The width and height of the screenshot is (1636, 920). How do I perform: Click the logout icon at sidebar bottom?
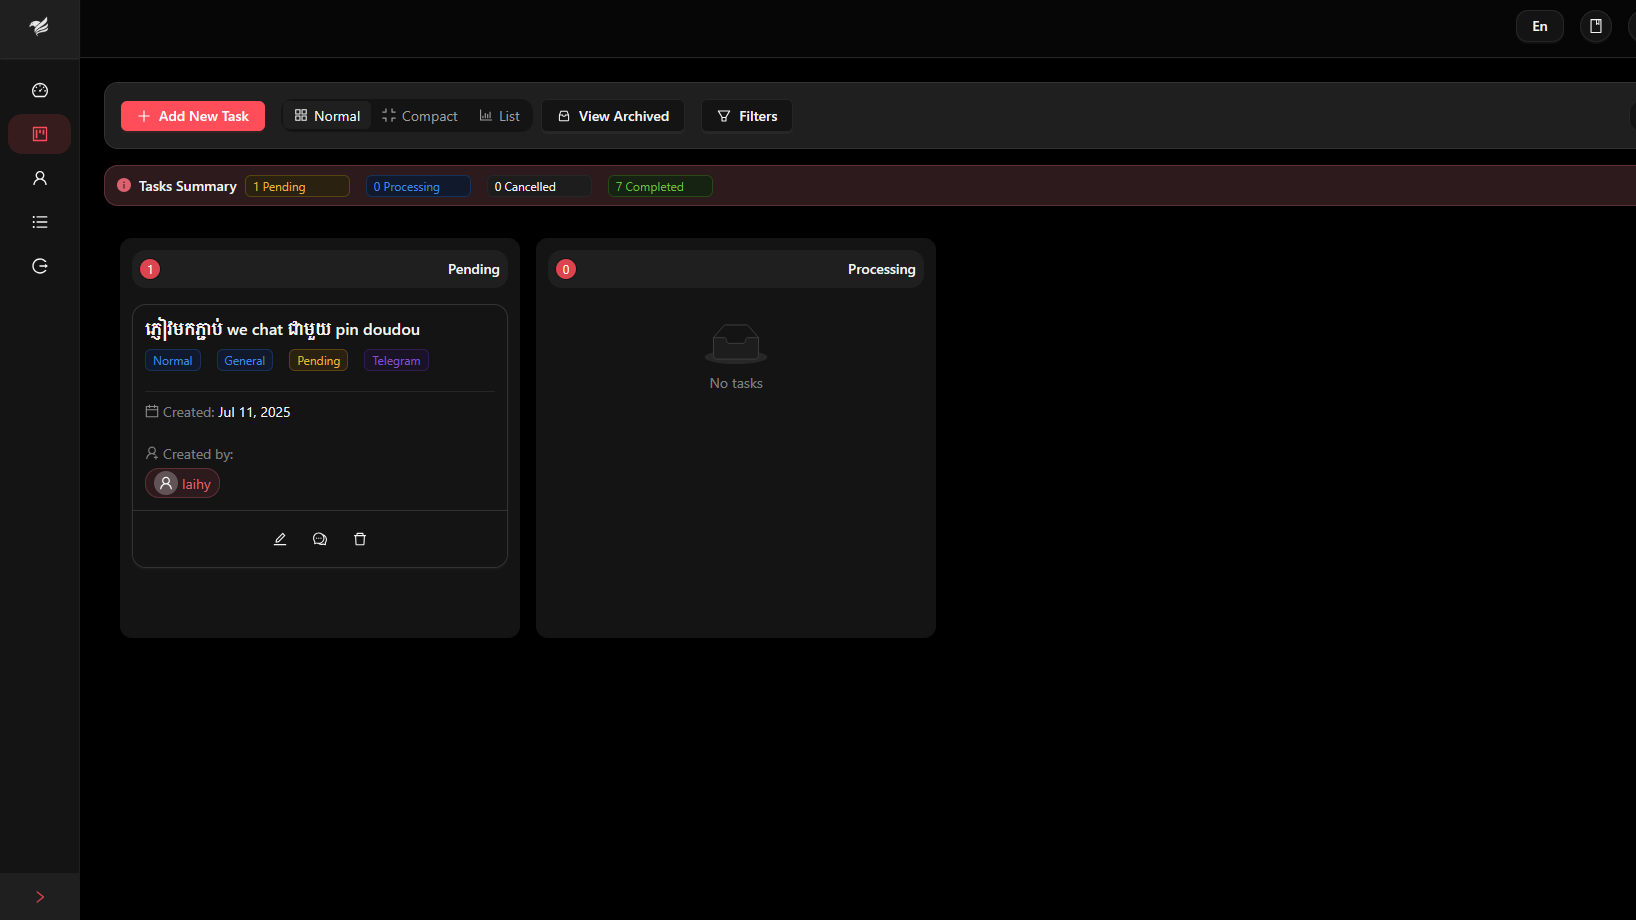(40, 266)
